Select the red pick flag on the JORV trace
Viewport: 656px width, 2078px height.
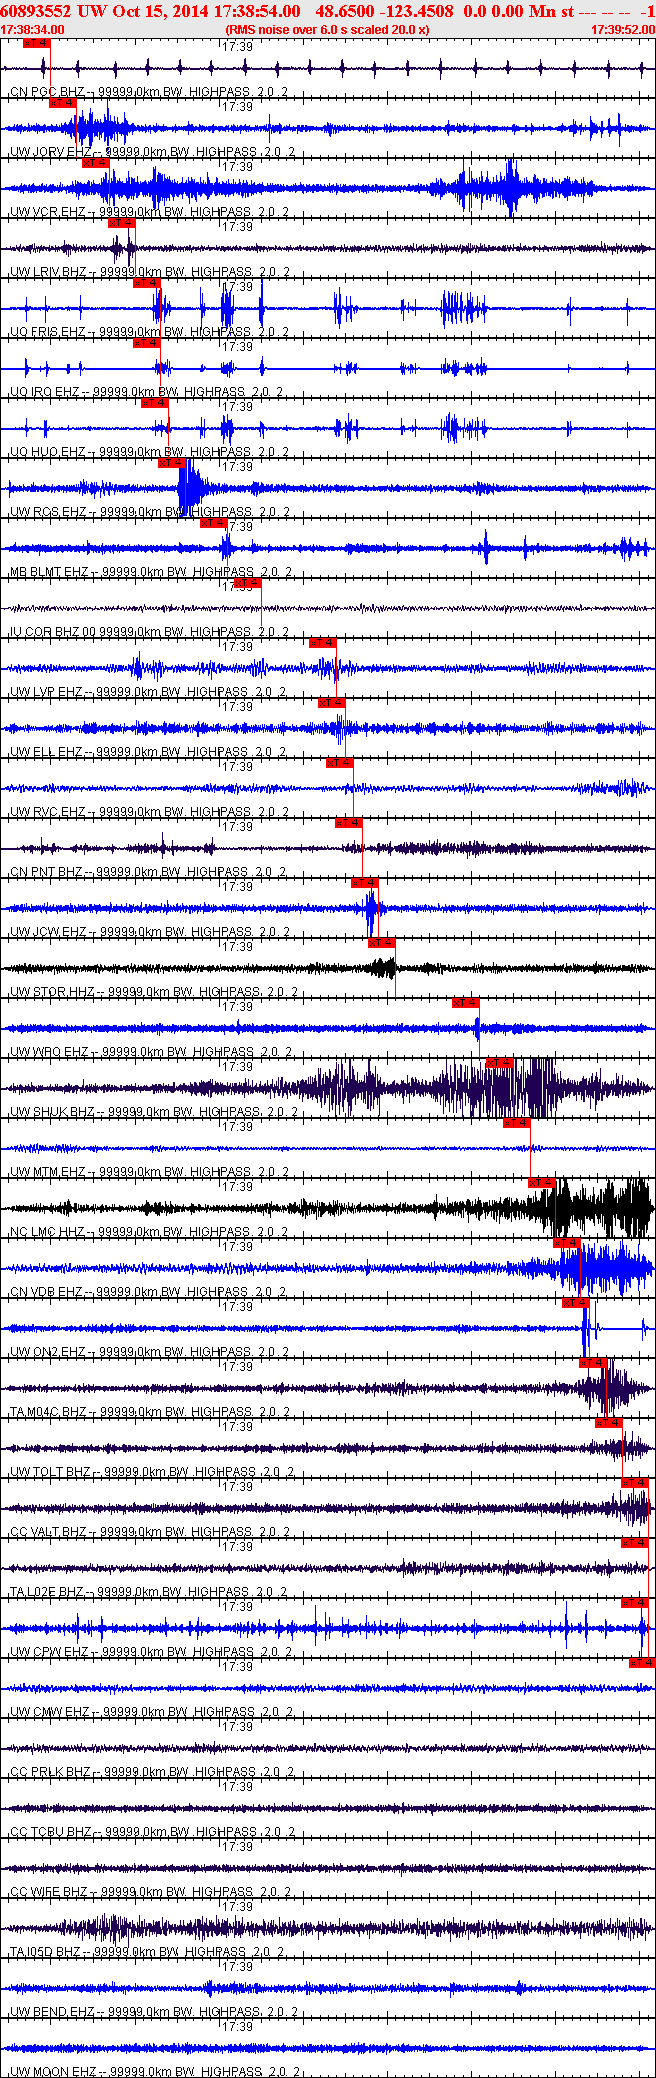tap(63, 103)
